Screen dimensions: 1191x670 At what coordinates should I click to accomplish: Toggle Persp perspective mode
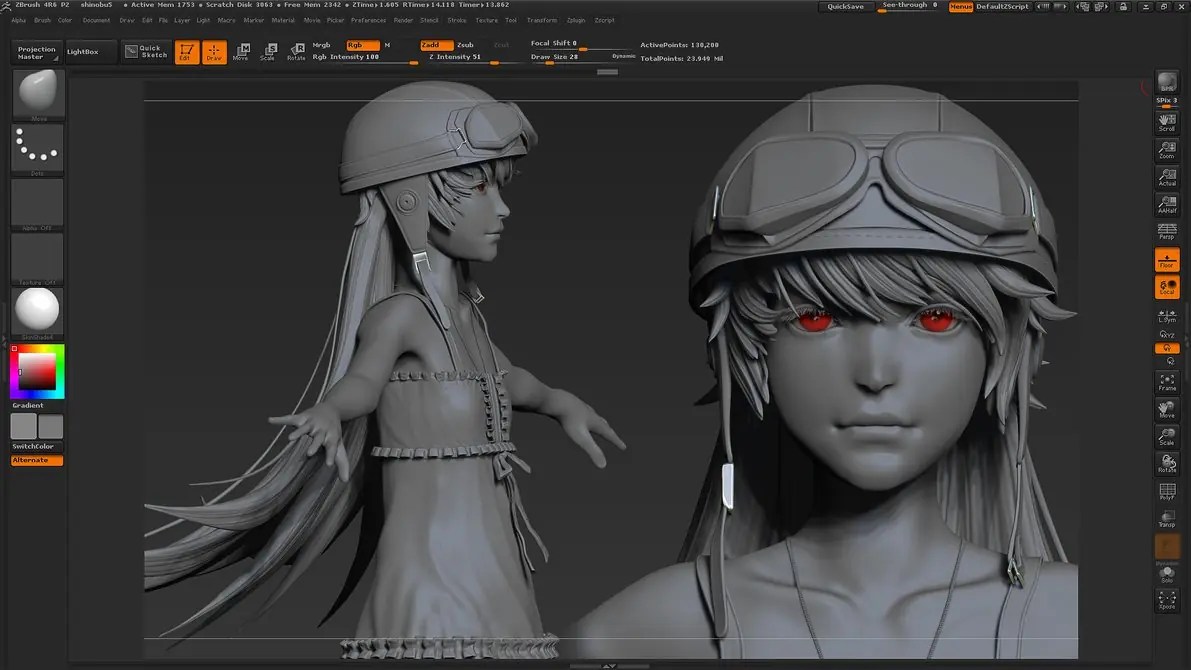click(1167, 231)
